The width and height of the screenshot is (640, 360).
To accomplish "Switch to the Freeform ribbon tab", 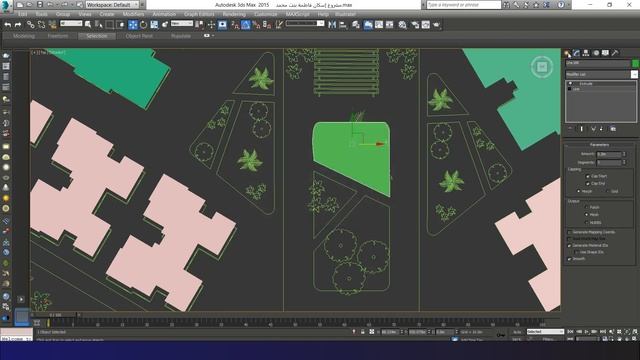I will point(58,36).
